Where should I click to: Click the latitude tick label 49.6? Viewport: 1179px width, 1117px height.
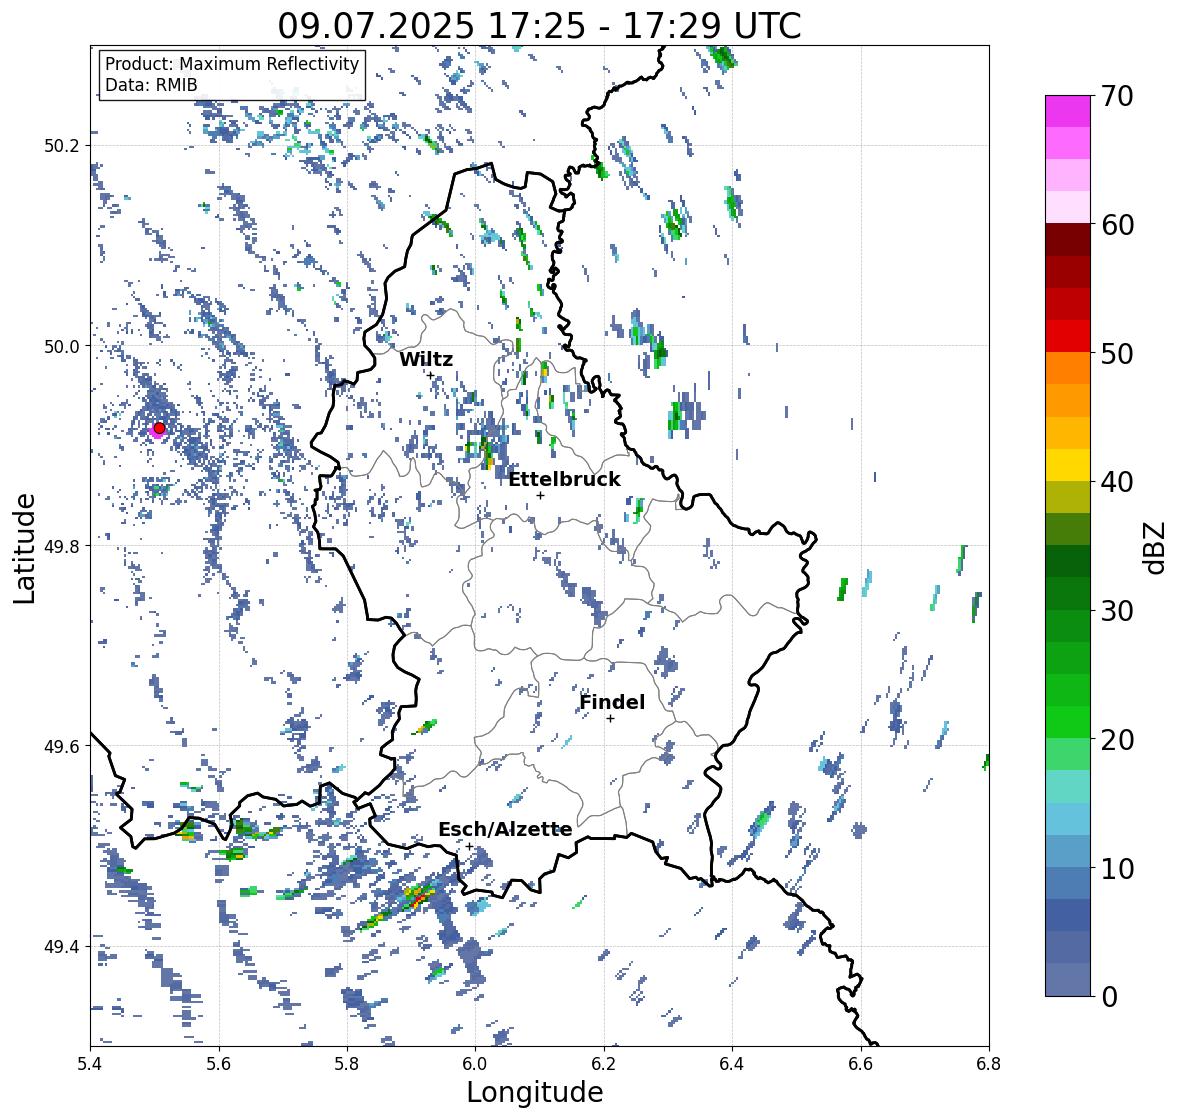pyautogui.click(x=61, y=746)
